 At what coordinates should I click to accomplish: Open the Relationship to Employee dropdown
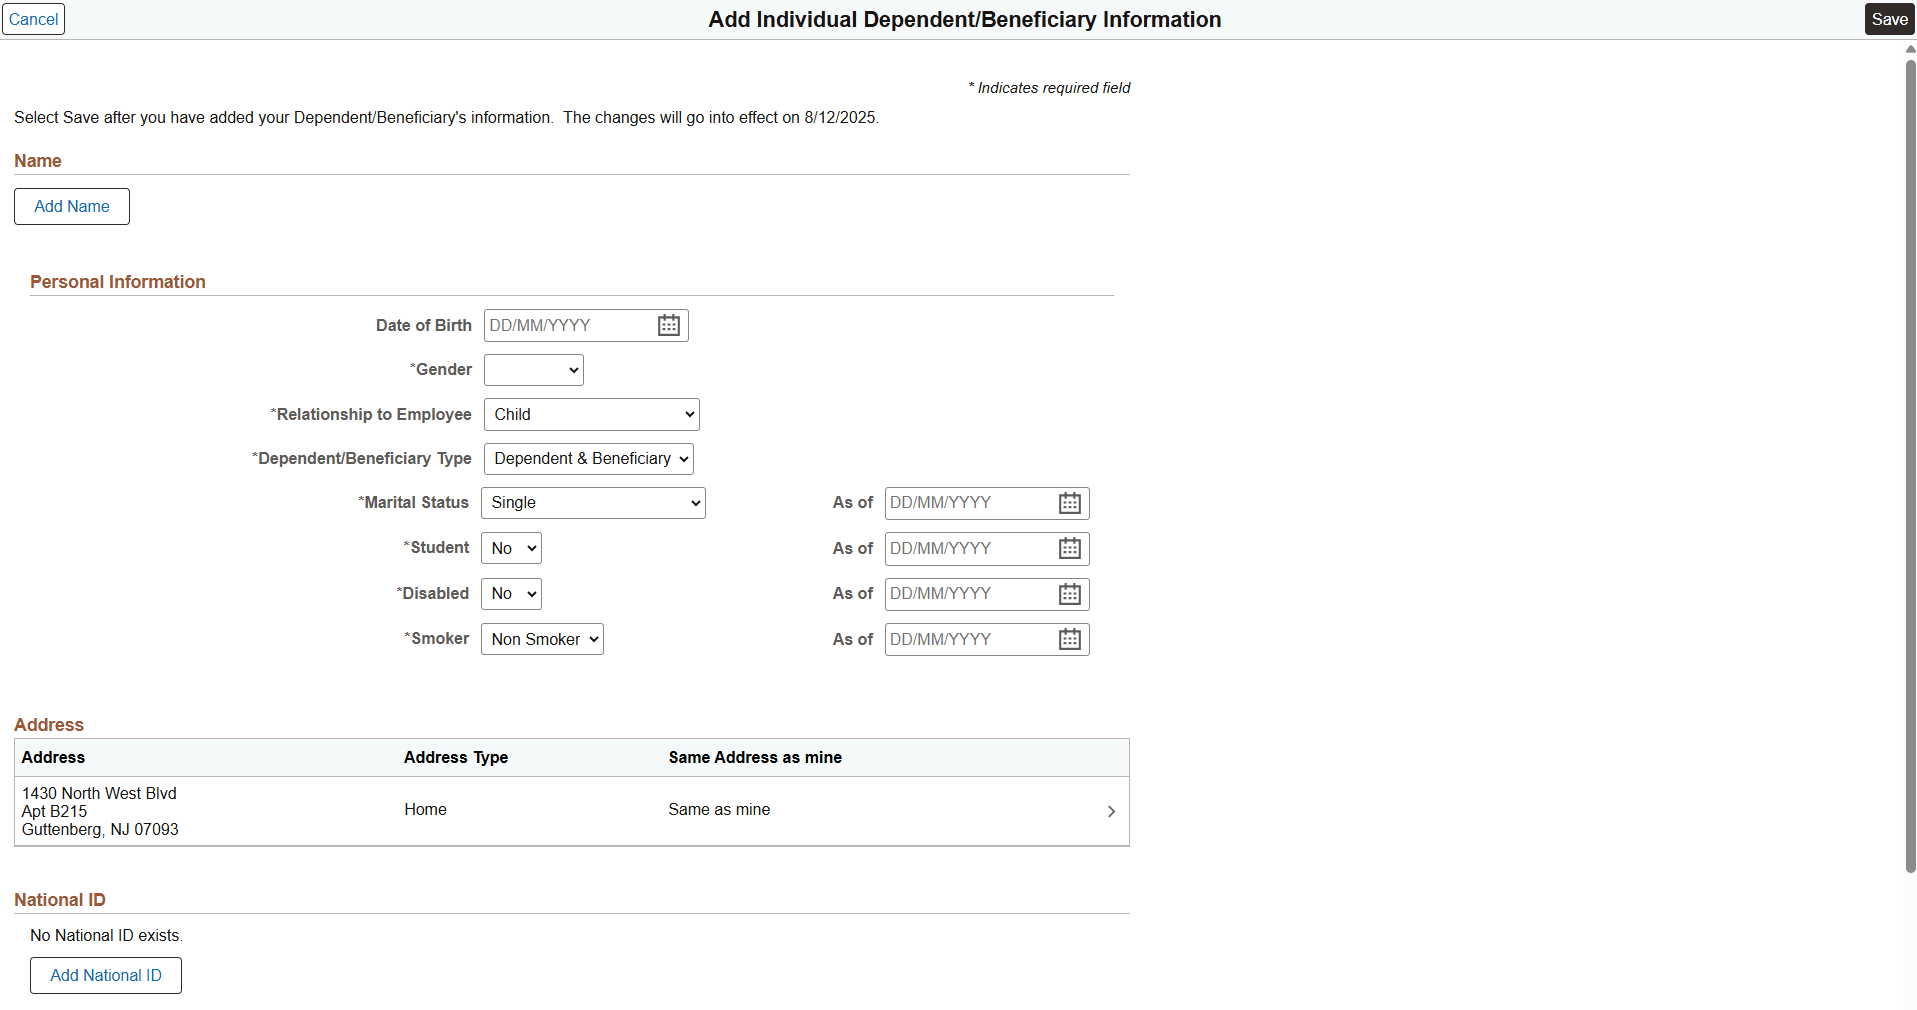[x=590, y=414]
